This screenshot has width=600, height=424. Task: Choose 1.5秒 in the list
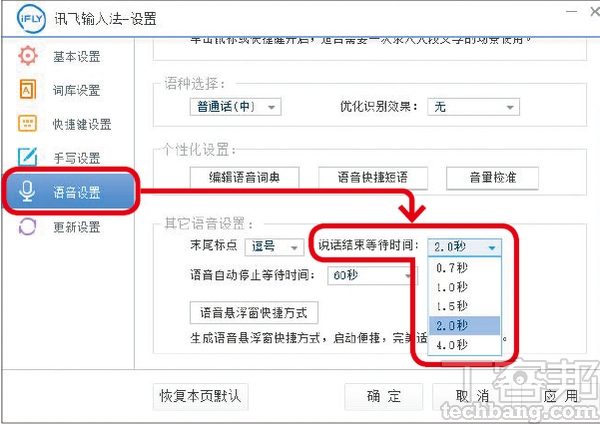coord(465,306)
